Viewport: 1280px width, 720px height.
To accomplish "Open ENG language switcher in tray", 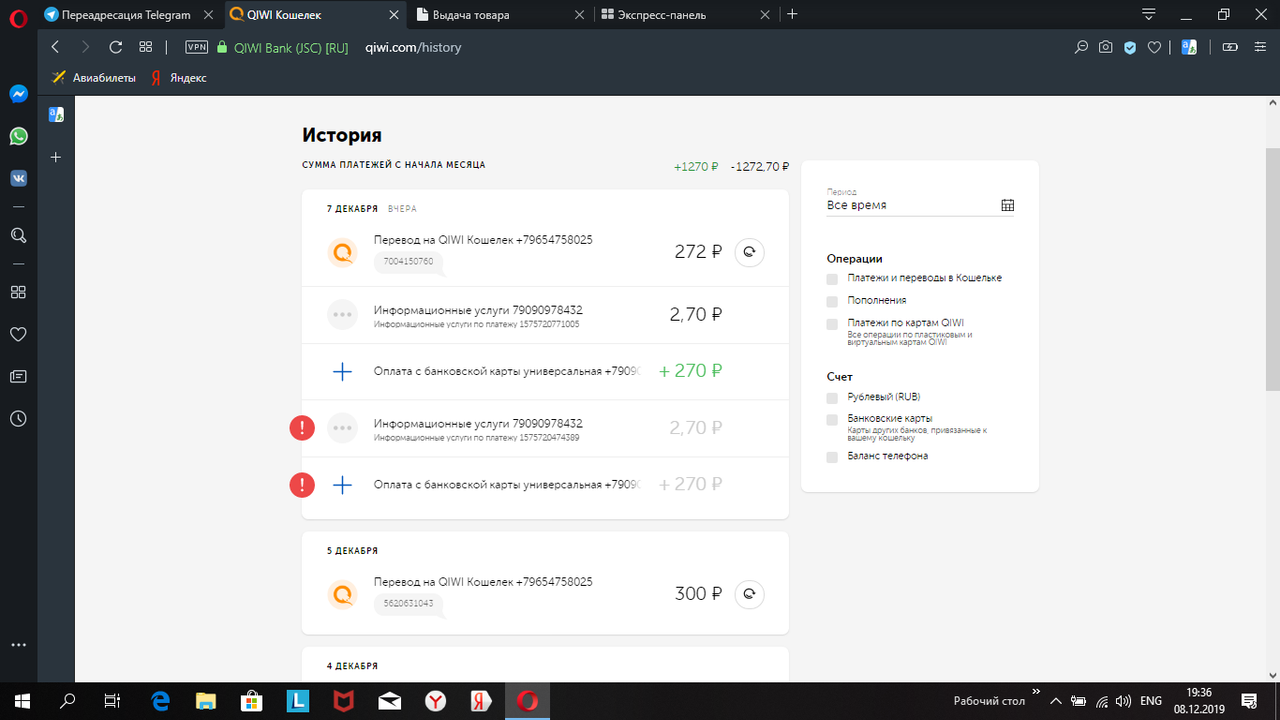I will [1151, 701].
